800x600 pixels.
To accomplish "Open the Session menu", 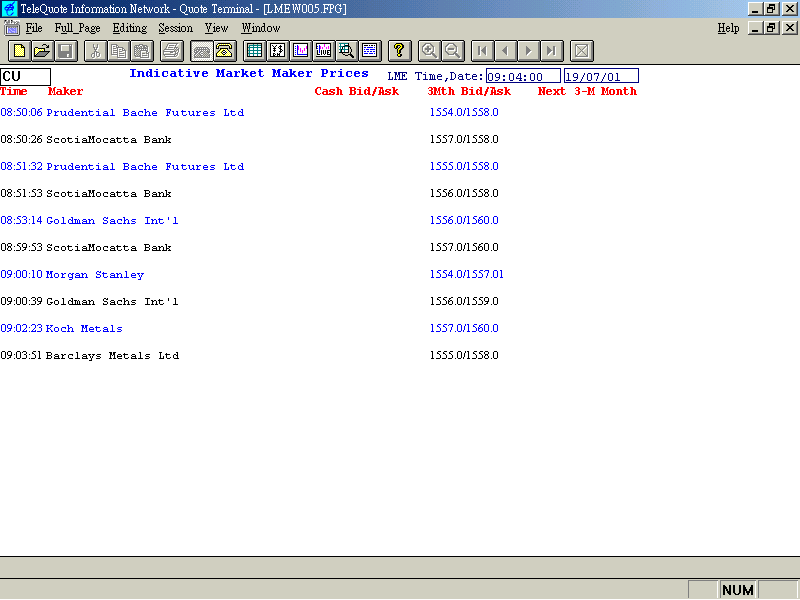I will [x=176, y=28].
